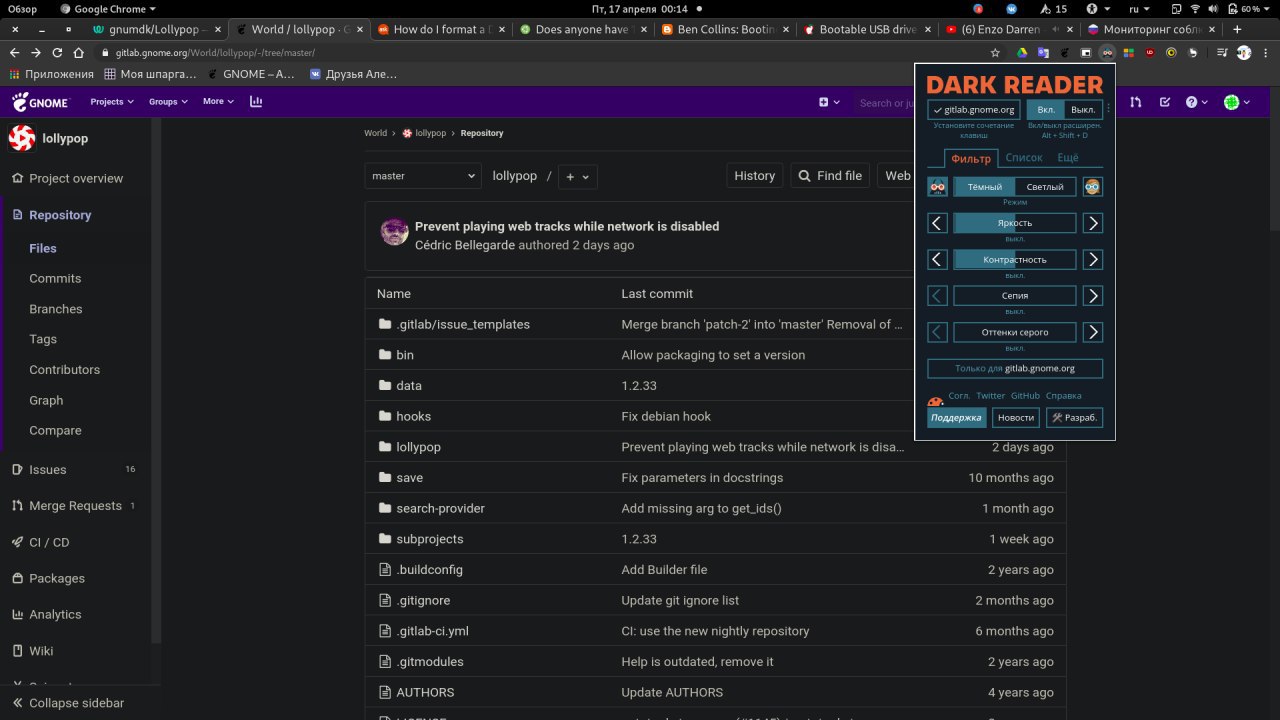Select Тёмный mode in Dark Reader
This screenshot has width=1280, height=720.
[x=984, y=186]
